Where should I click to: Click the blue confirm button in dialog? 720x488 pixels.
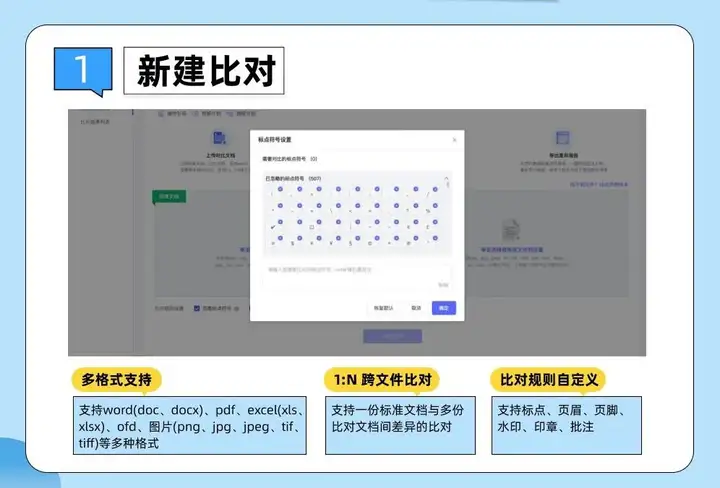pyautogui.click(x=444, y=308)
